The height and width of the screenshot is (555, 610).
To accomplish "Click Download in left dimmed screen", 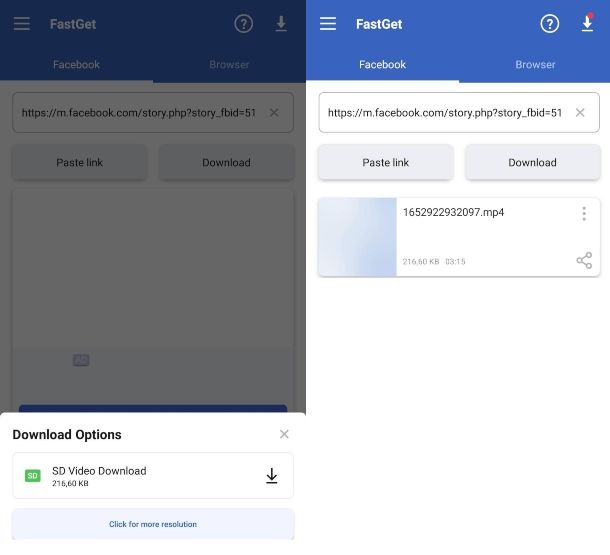I will (226, 162).
